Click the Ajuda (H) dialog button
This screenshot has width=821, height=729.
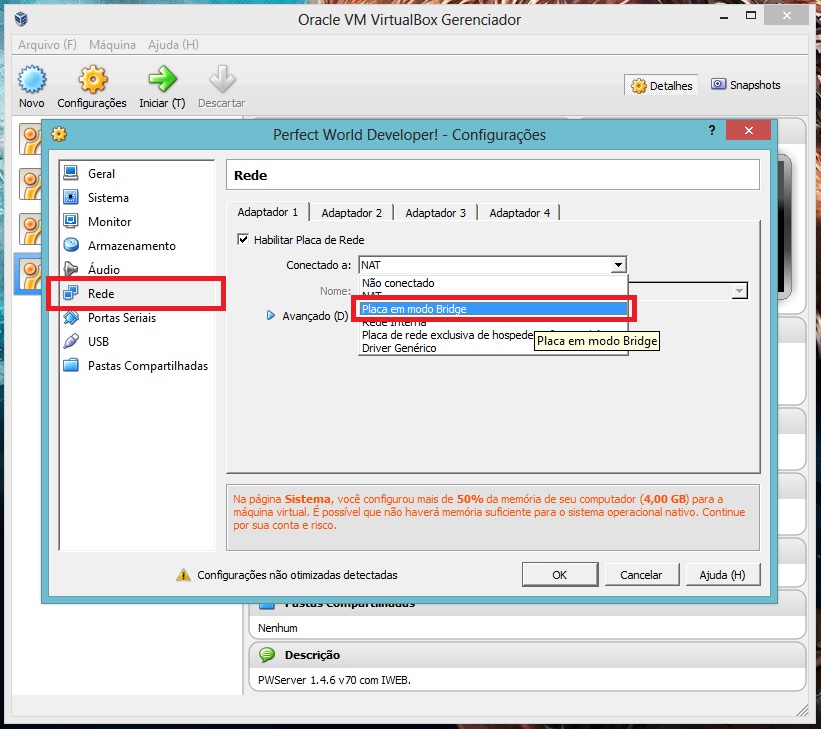tap(723, 575)
